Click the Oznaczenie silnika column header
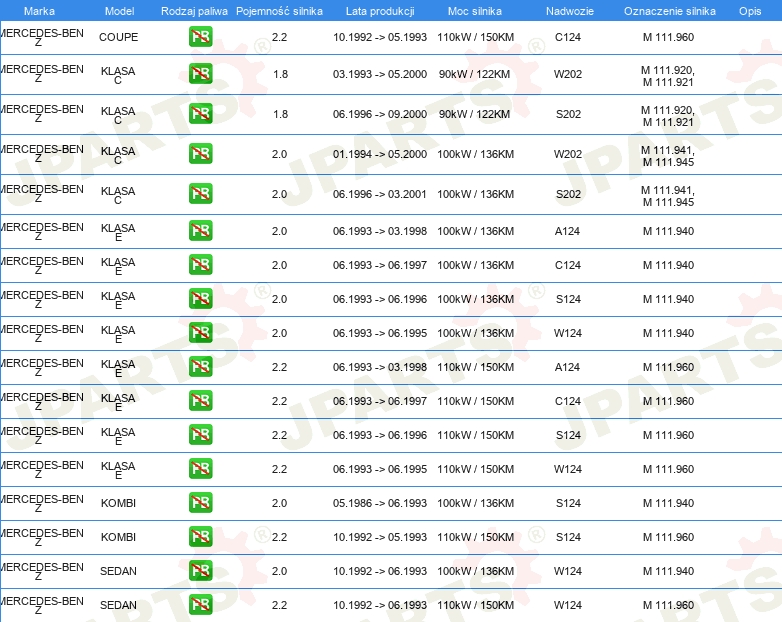Screen dimensions: 782x622 (x=669, y=11)
